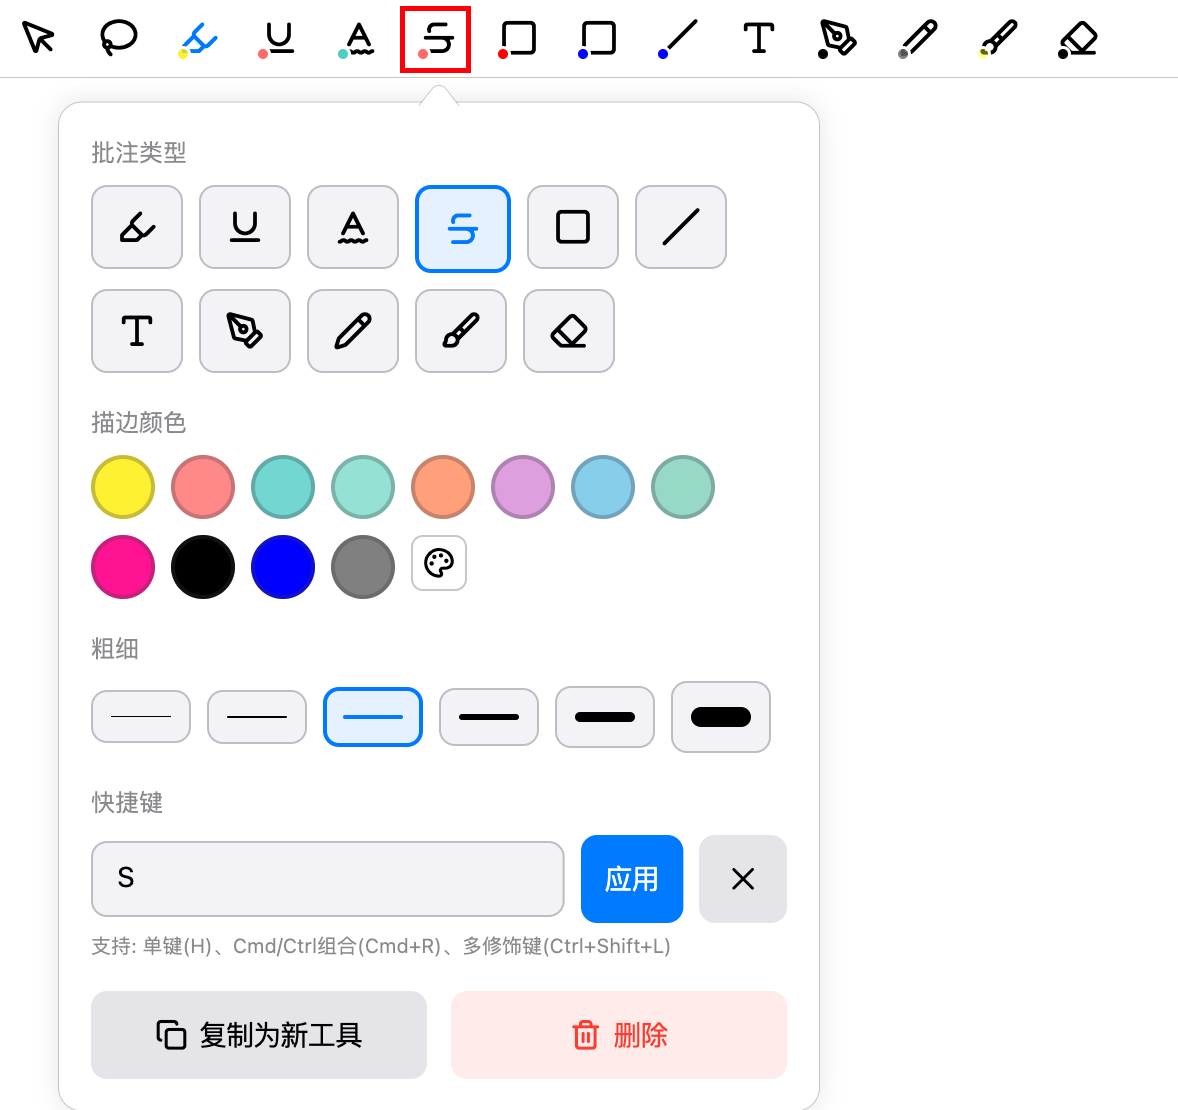The width and height of the screenshot is (1178, 1110).
Task: Choose the rectangle annotation type in panel
Action: (x=573, y=227)
